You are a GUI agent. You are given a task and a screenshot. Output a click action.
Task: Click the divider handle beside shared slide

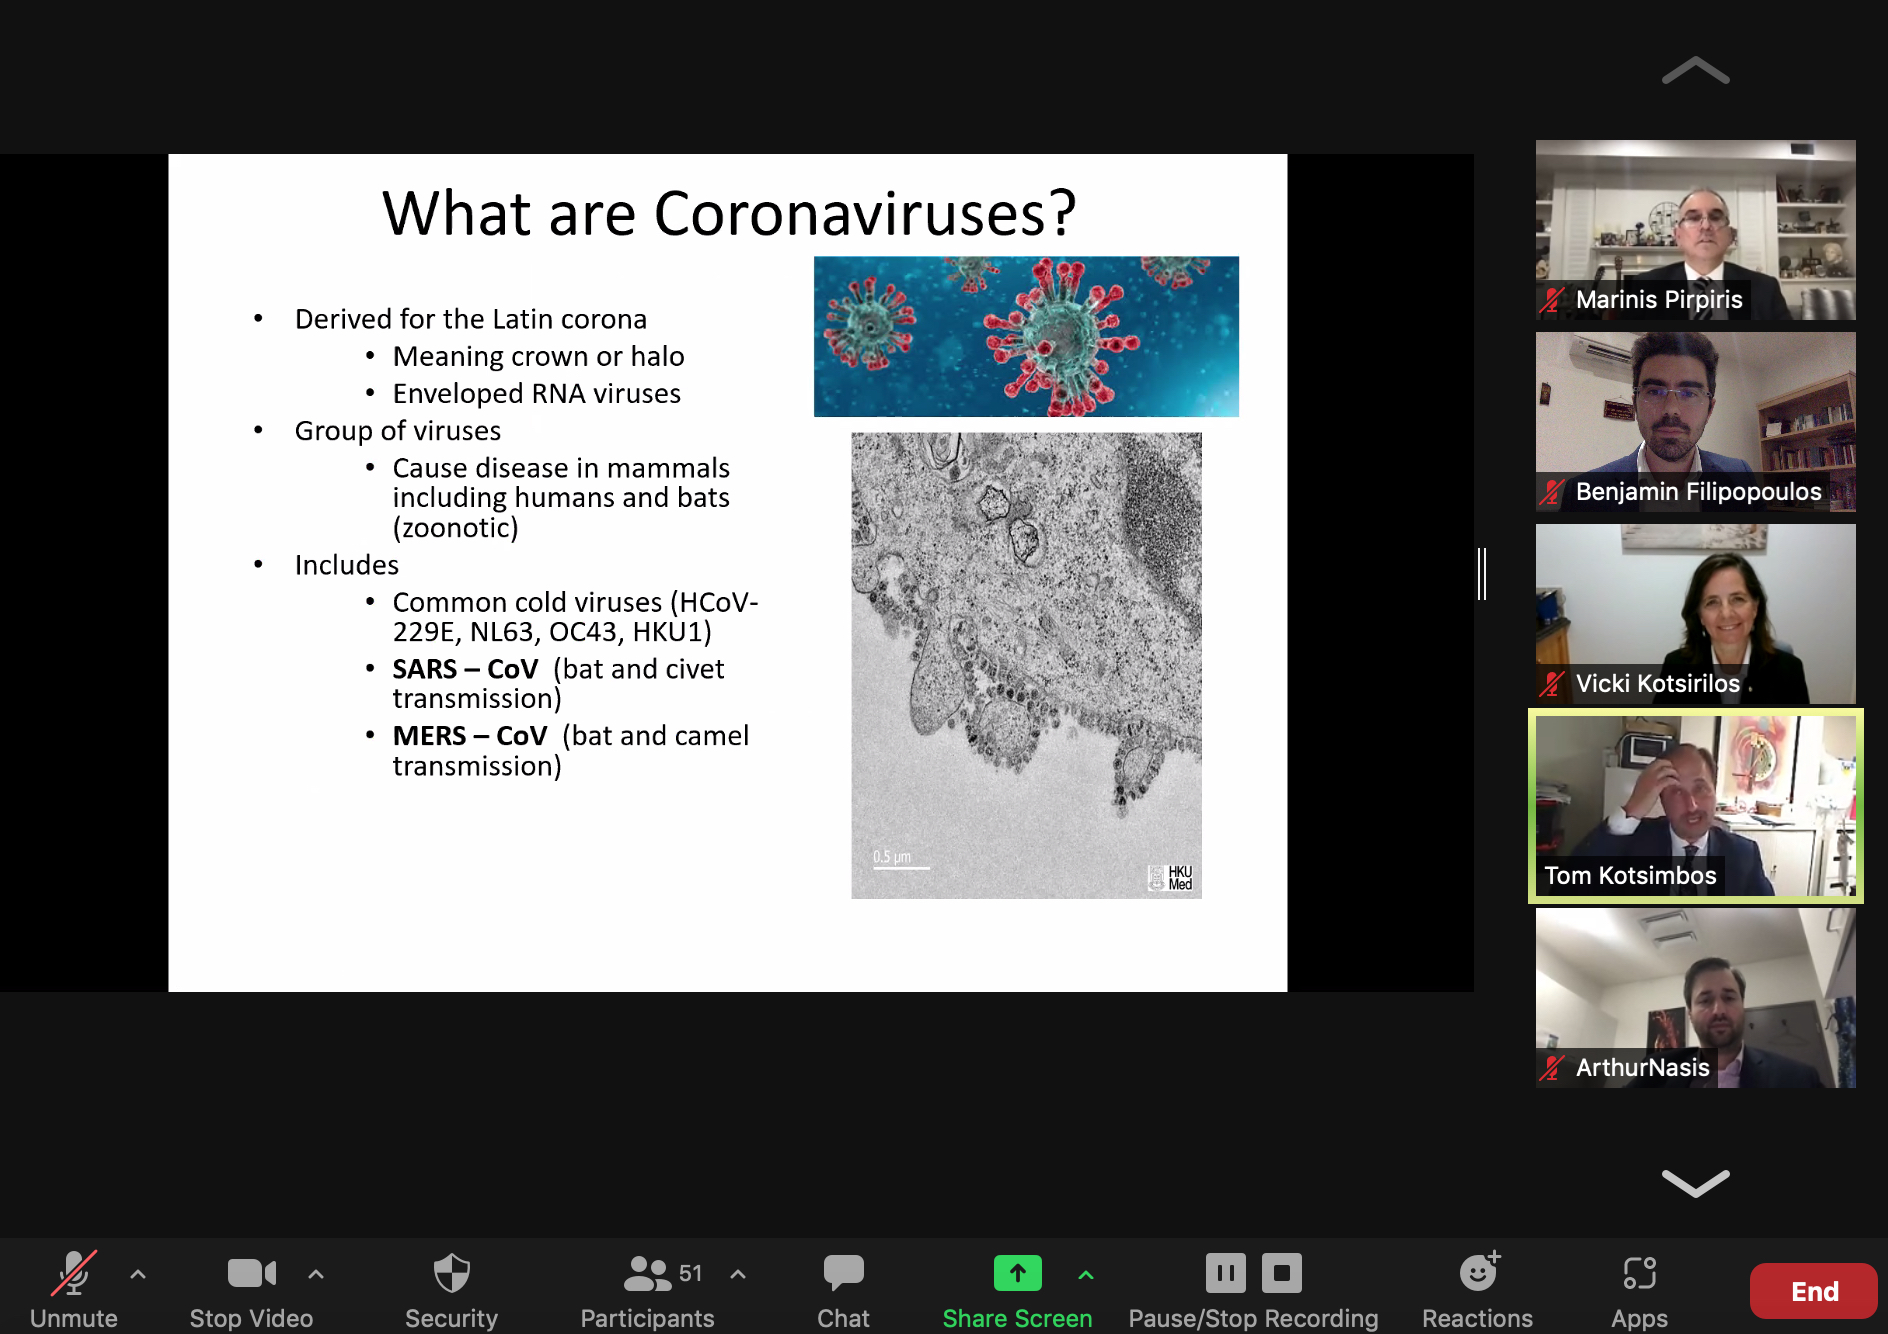coord(1482,574)
